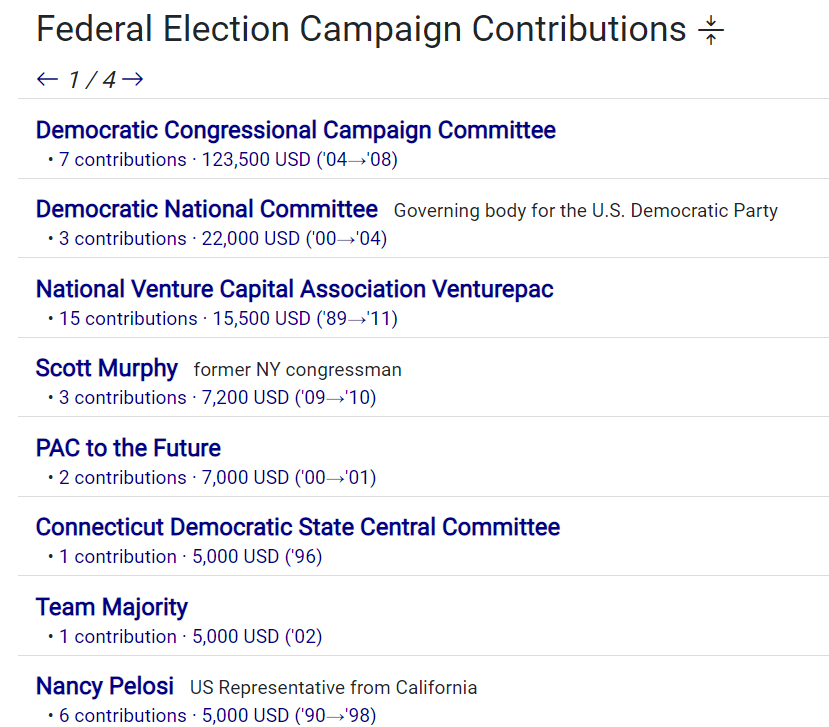Image resolution: width=829 pixels, height=727 pixels.
Task: Open the Democratic National Committee link
Action: [x=206, y=209]
